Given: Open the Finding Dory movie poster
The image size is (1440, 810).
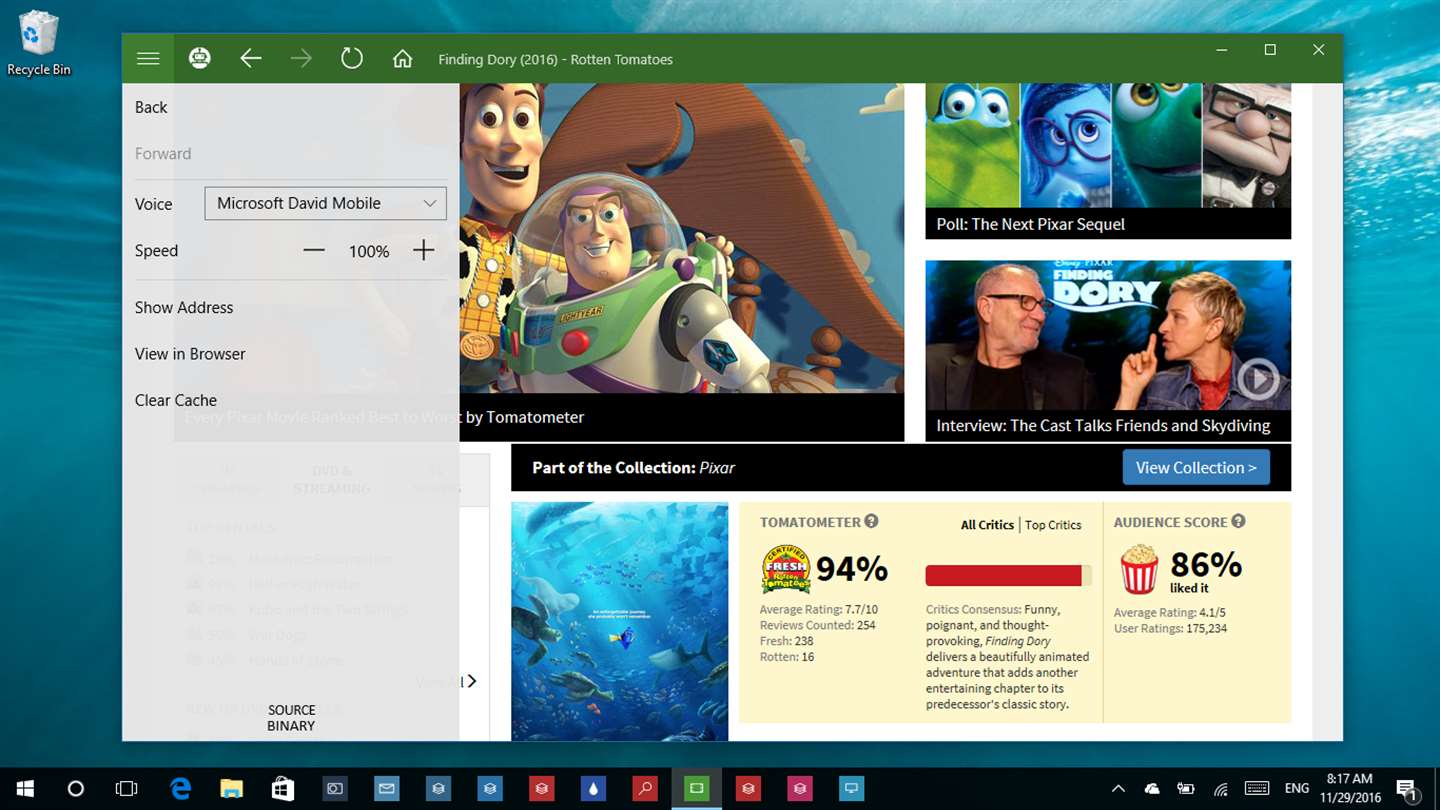Looking at the screenshot, I should 619,621.
